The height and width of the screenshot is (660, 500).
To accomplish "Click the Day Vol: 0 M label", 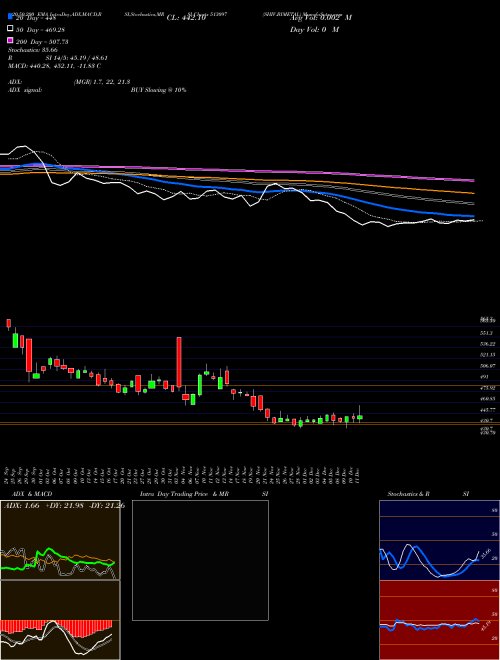I will click(314, 29).
